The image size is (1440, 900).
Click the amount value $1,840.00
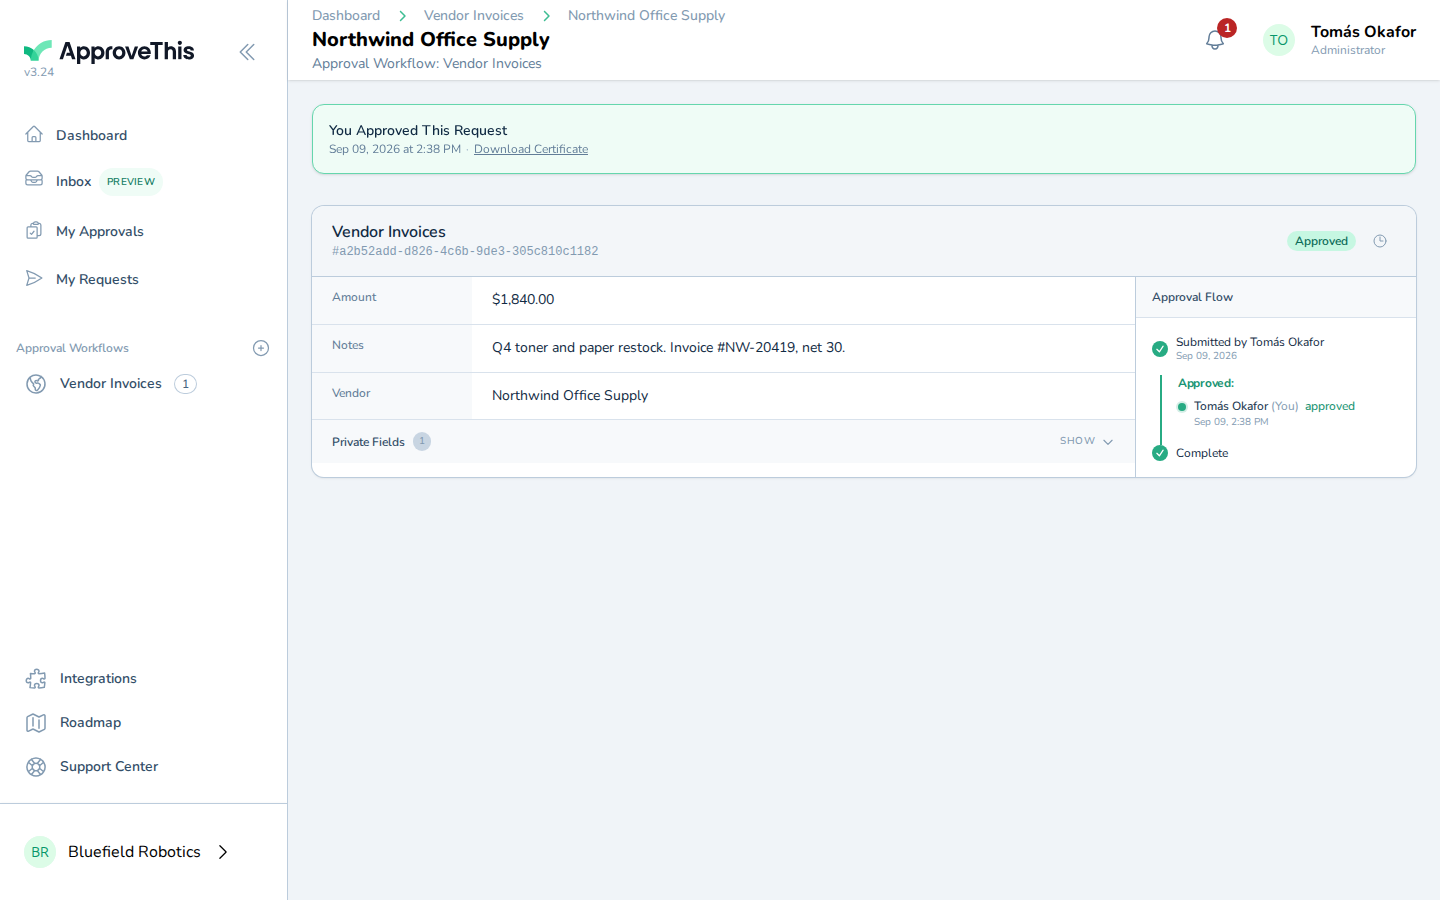tap(523, 299)
